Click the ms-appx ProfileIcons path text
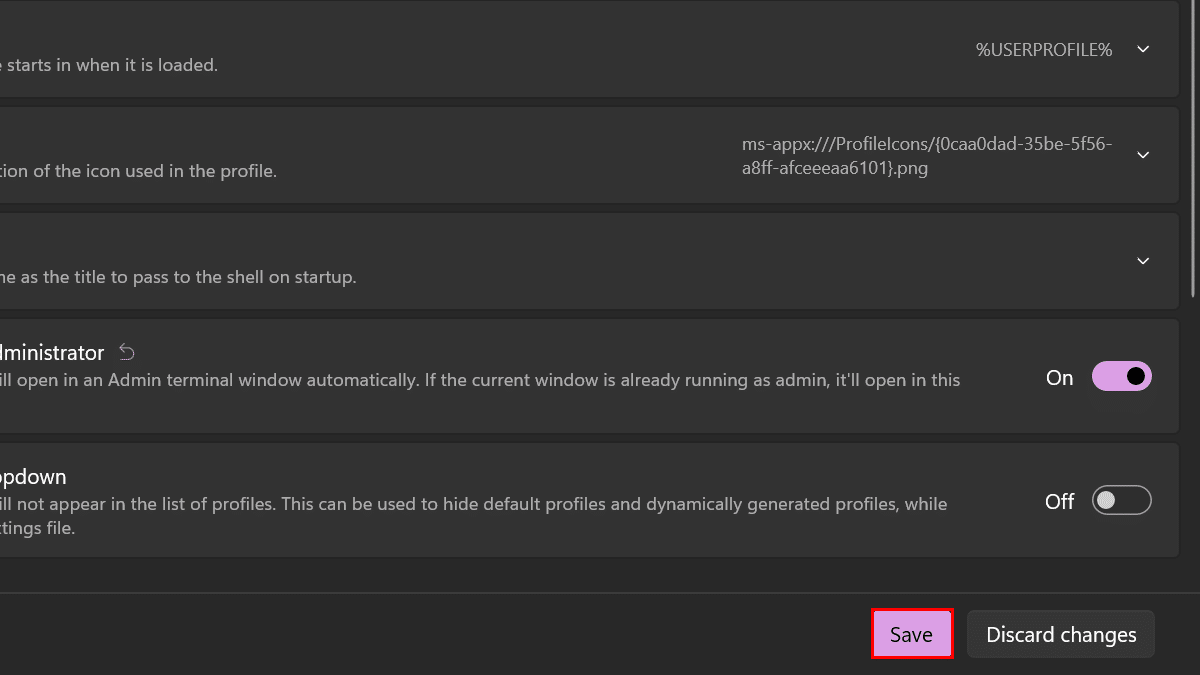The image size is (1200, 675). tap(926, 155)
